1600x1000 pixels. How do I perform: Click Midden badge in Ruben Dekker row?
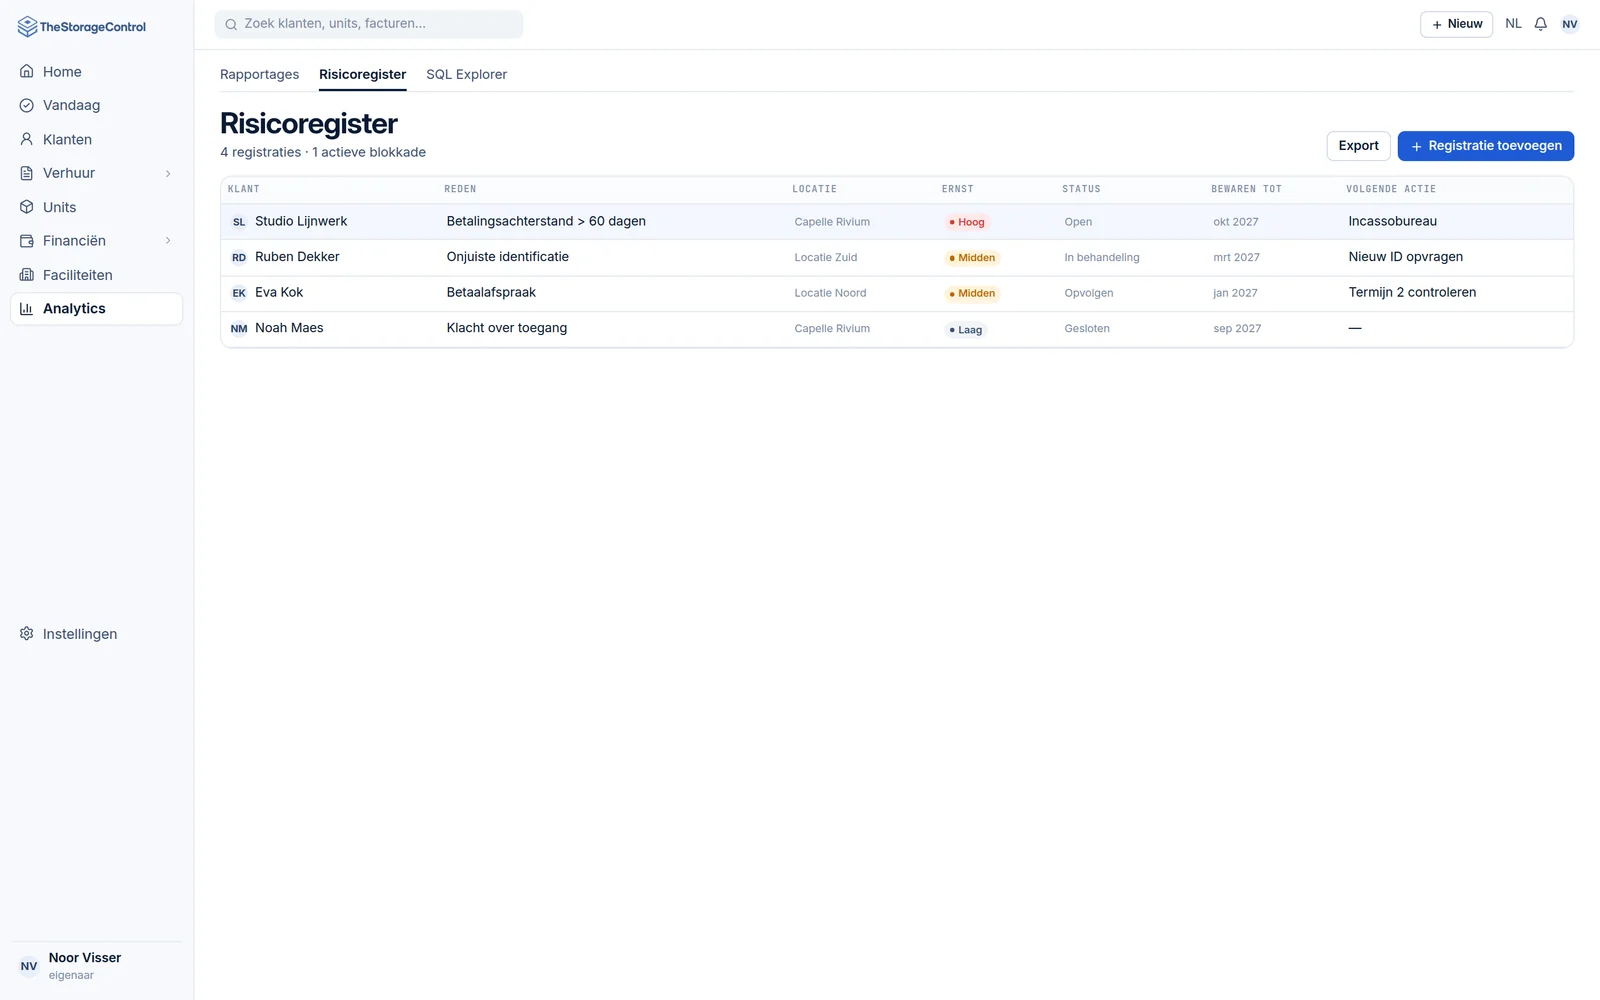point(972,258)
